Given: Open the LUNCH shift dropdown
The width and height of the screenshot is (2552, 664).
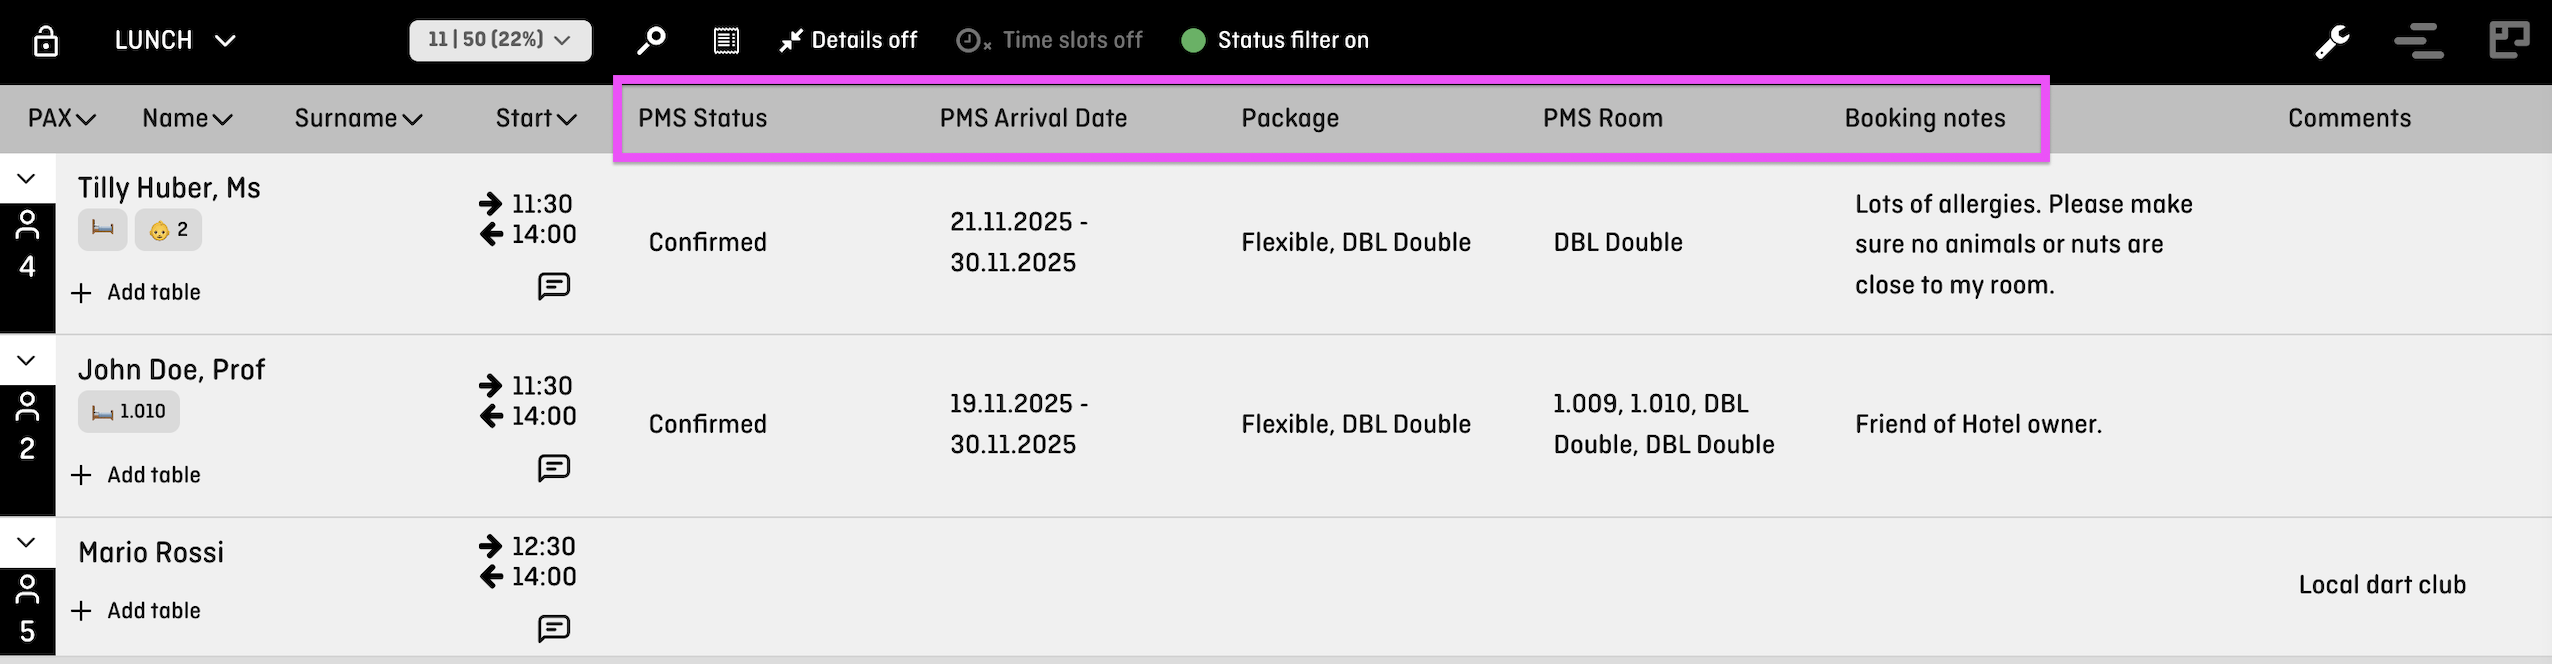Looking at the screenshot, I should pos(175,40).
